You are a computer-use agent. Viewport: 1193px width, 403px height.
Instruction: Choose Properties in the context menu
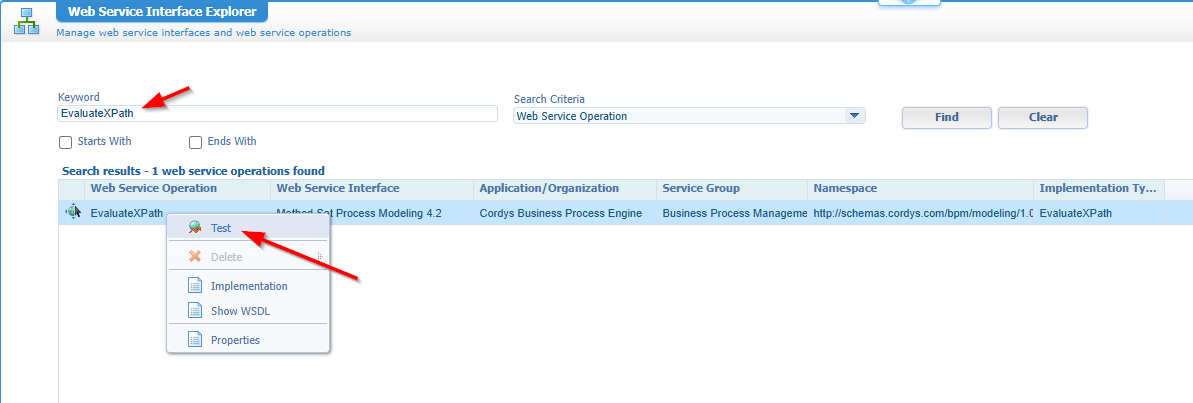pos(235,340)
